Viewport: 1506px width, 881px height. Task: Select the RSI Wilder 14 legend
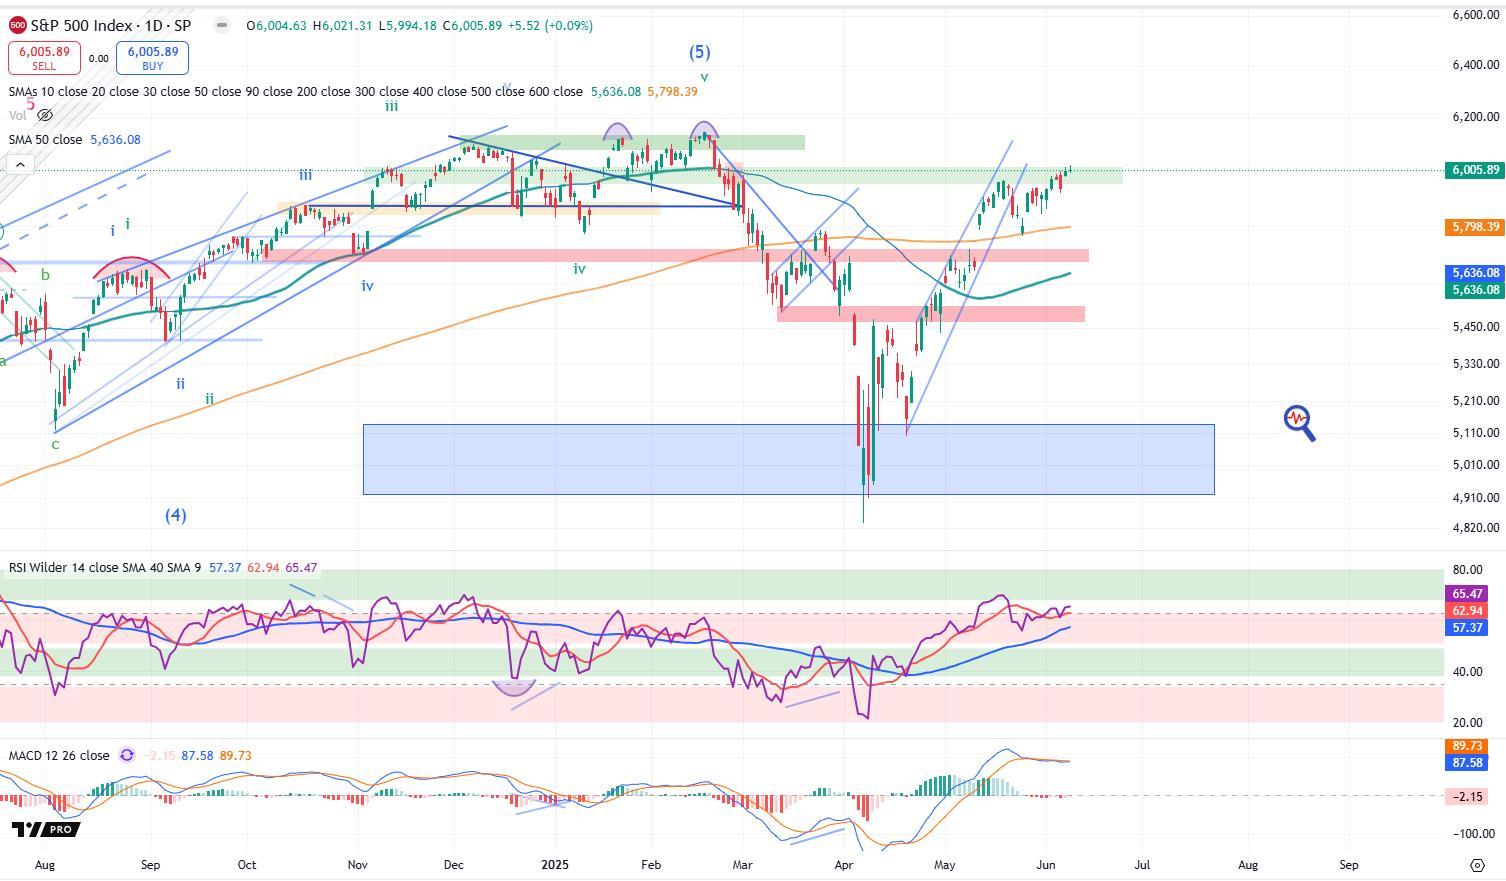coord(105,568)
